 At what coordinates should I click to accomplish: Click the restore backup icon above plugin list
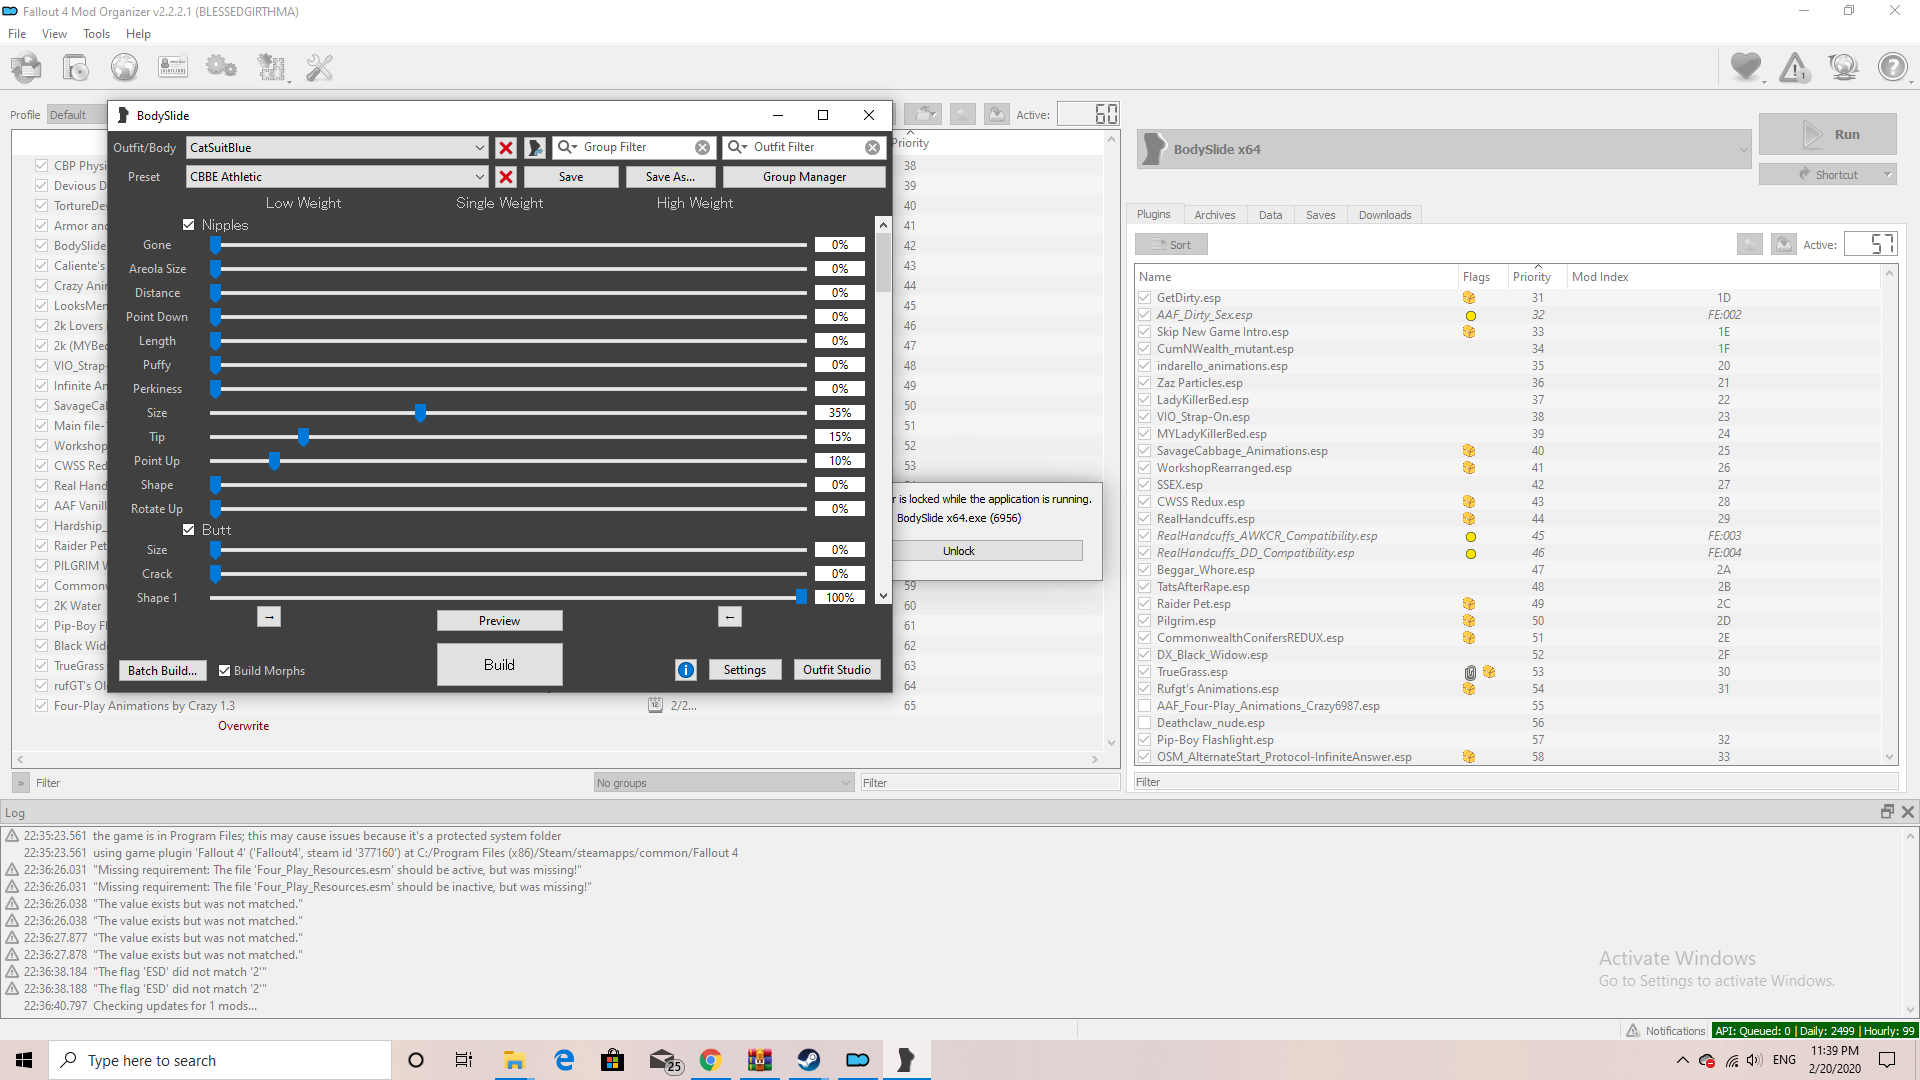[1750, 244]
